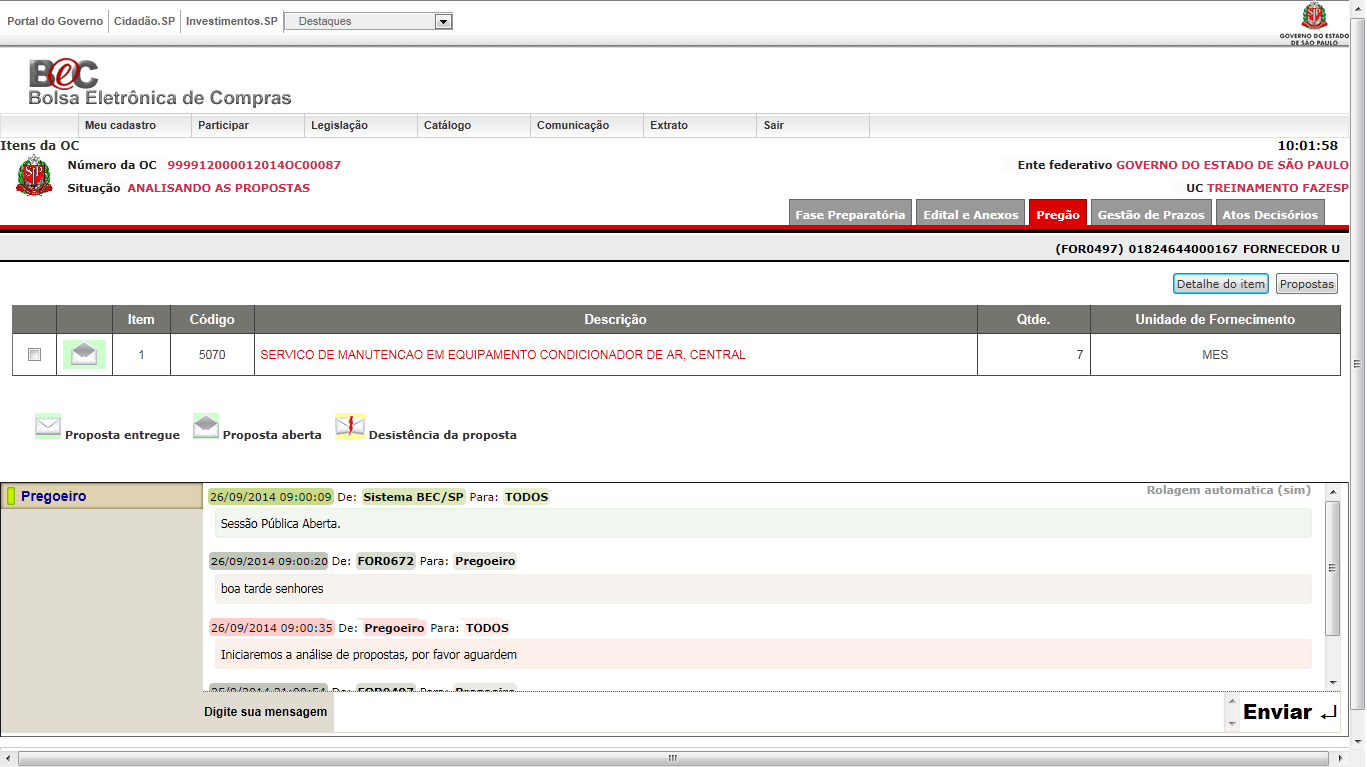This screenshot has height=767, width=1367.
Task: Click the 26/09/2014 09:00:09 timestamp
Action: coord(271,497)
